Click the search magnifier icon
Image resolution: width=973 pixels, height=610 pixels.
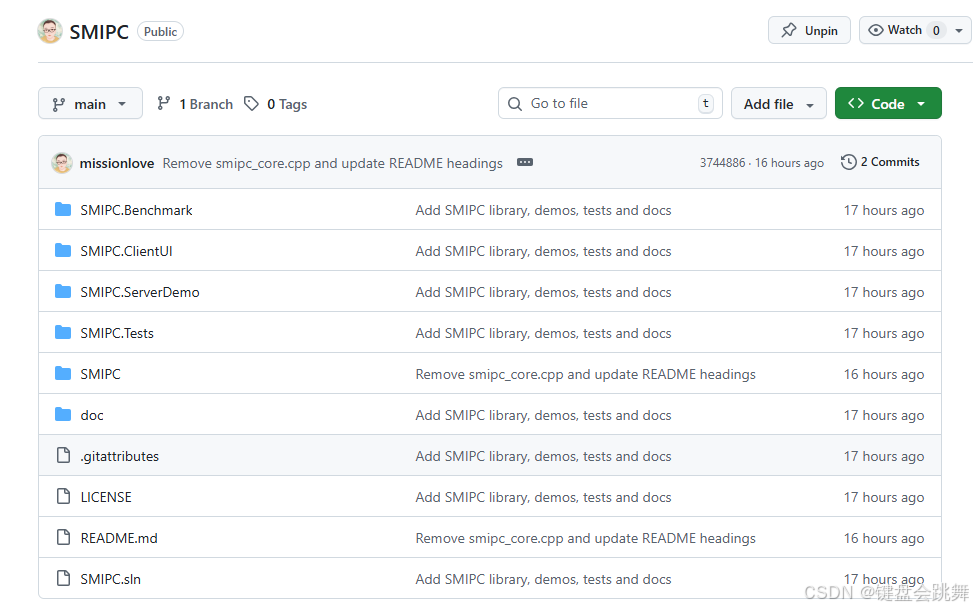pos(515,104)
